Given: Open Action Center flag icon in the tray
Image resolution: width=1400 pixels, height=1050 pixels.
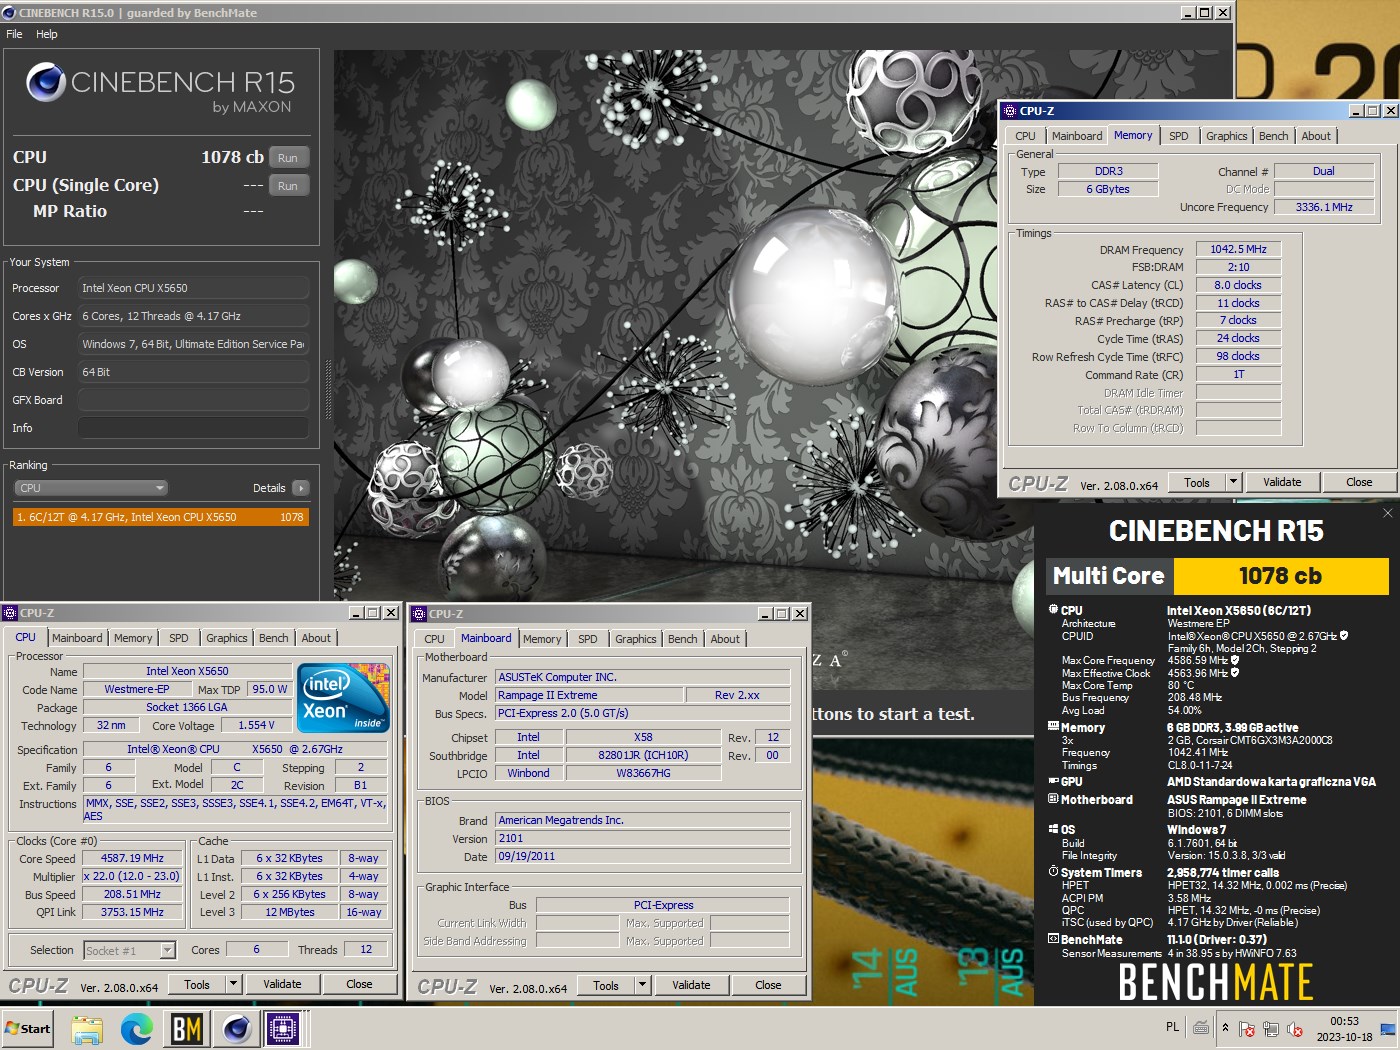Looking at the screenshot, I should coord(1247,1028).
